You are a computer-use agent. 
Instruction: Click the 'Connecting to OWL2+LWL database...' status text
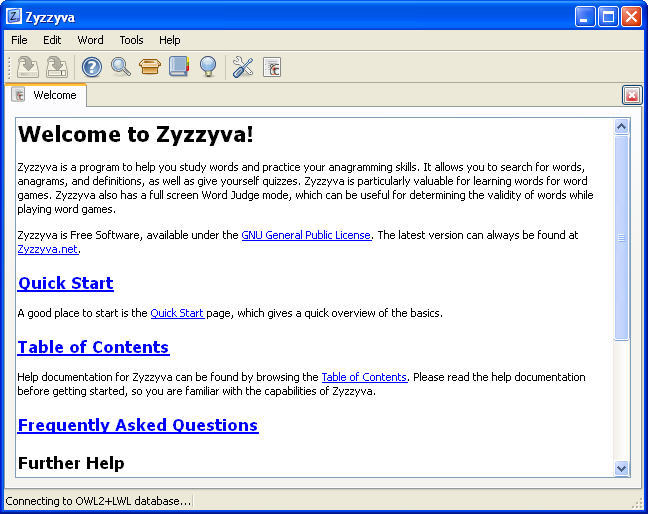click(x=98, y=501)
